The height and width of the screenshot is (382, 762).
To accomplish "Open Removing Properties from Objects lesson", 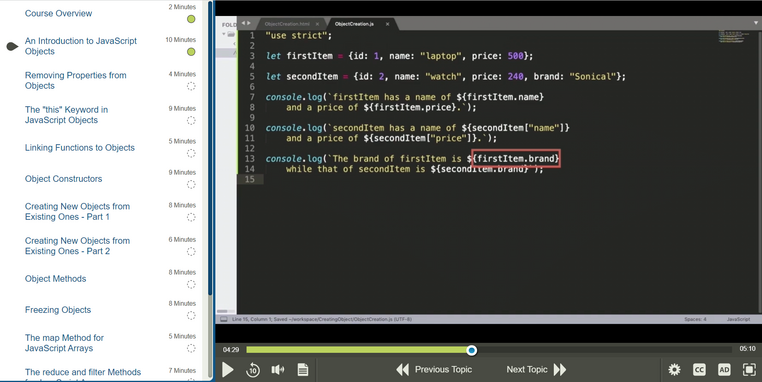I will [x=75, y=81].
